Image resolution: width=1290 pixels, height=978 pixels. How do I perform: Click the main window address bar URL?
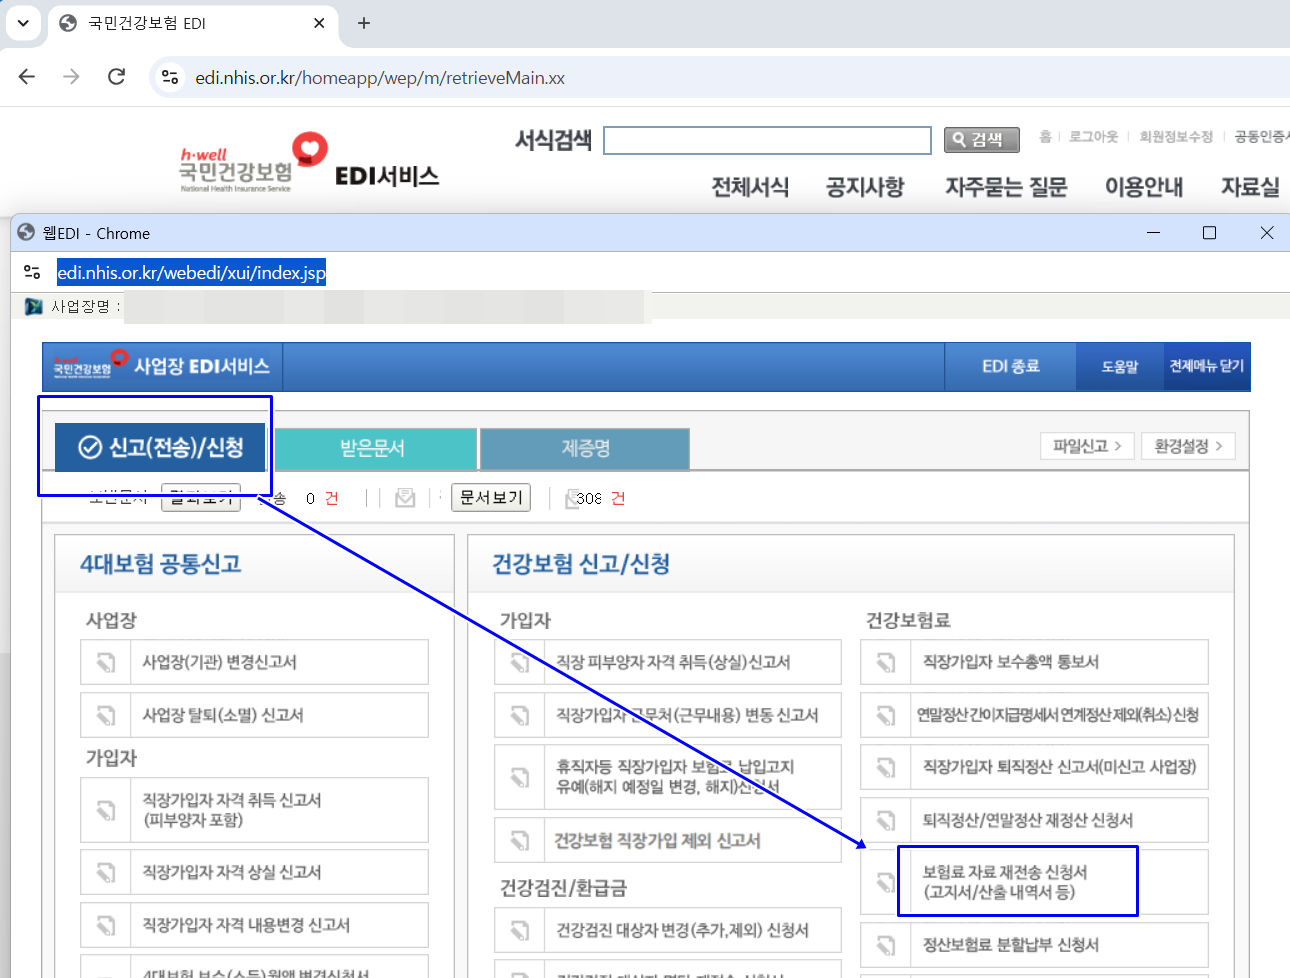tap(380, 77)
